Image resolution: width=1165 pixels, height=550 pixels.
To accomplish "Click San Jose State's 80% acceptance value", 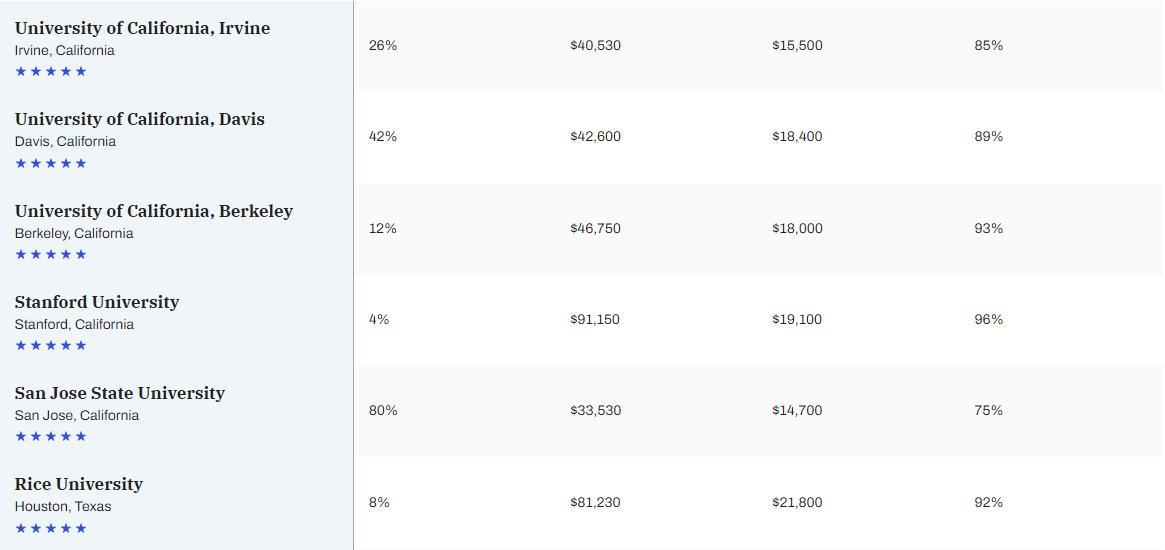I will tap(383, 411).
